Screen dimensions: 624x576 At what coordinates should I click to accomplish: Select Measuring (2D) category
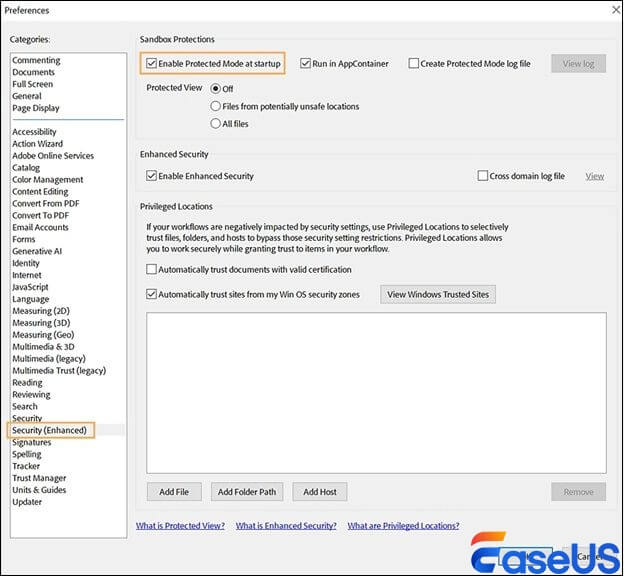tap(41, 311)
